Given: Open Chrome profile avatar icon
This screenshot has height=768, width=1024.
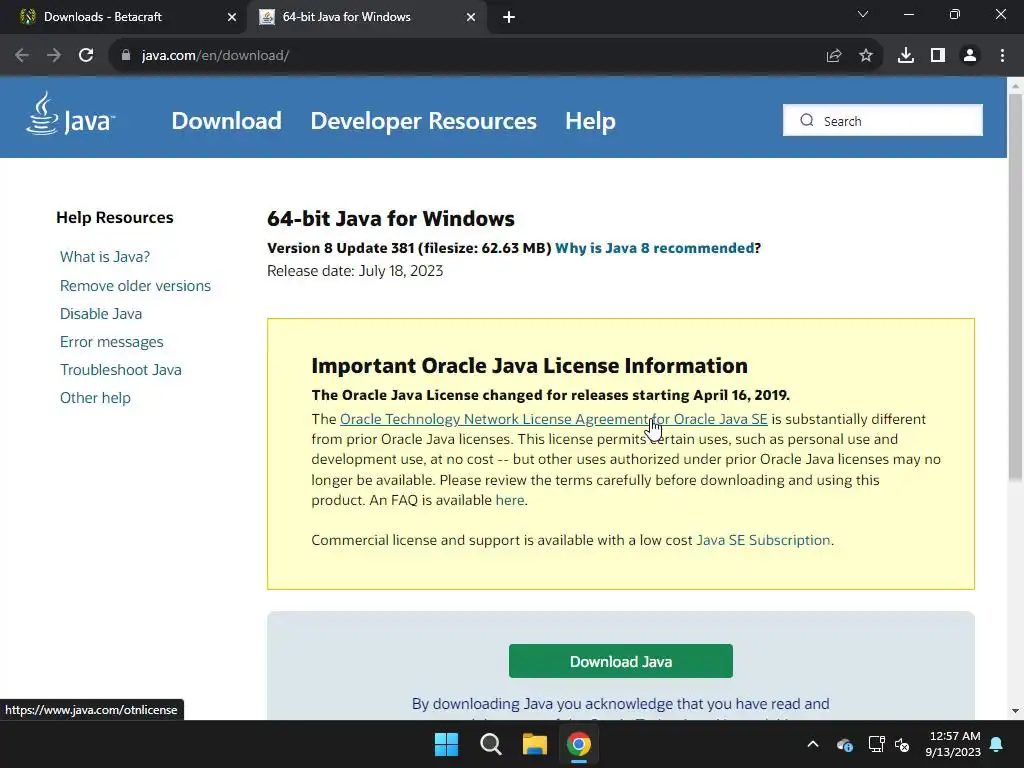Looking at the screenshot, I should (970, 56).
